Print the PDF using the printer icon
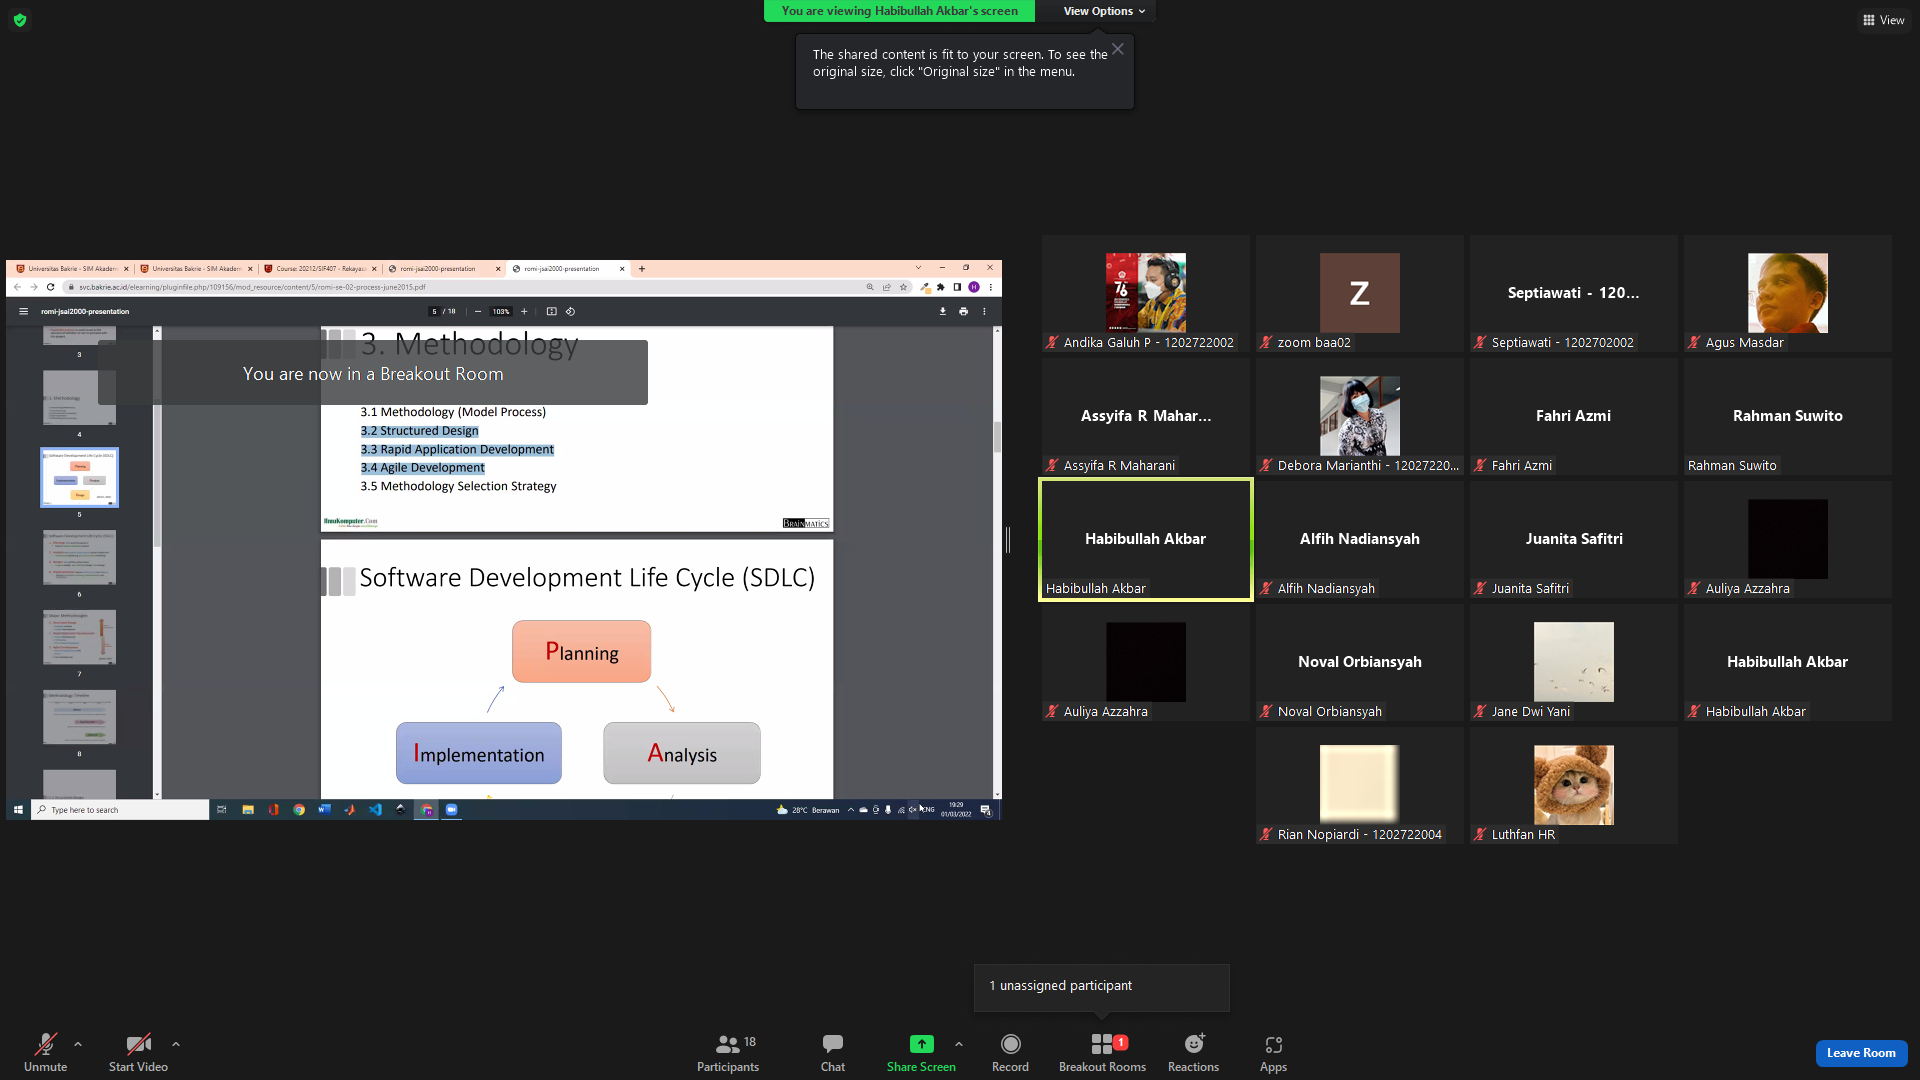Image resolution: width=1920 pixels, height=1080 pixels. pos(963,311)
